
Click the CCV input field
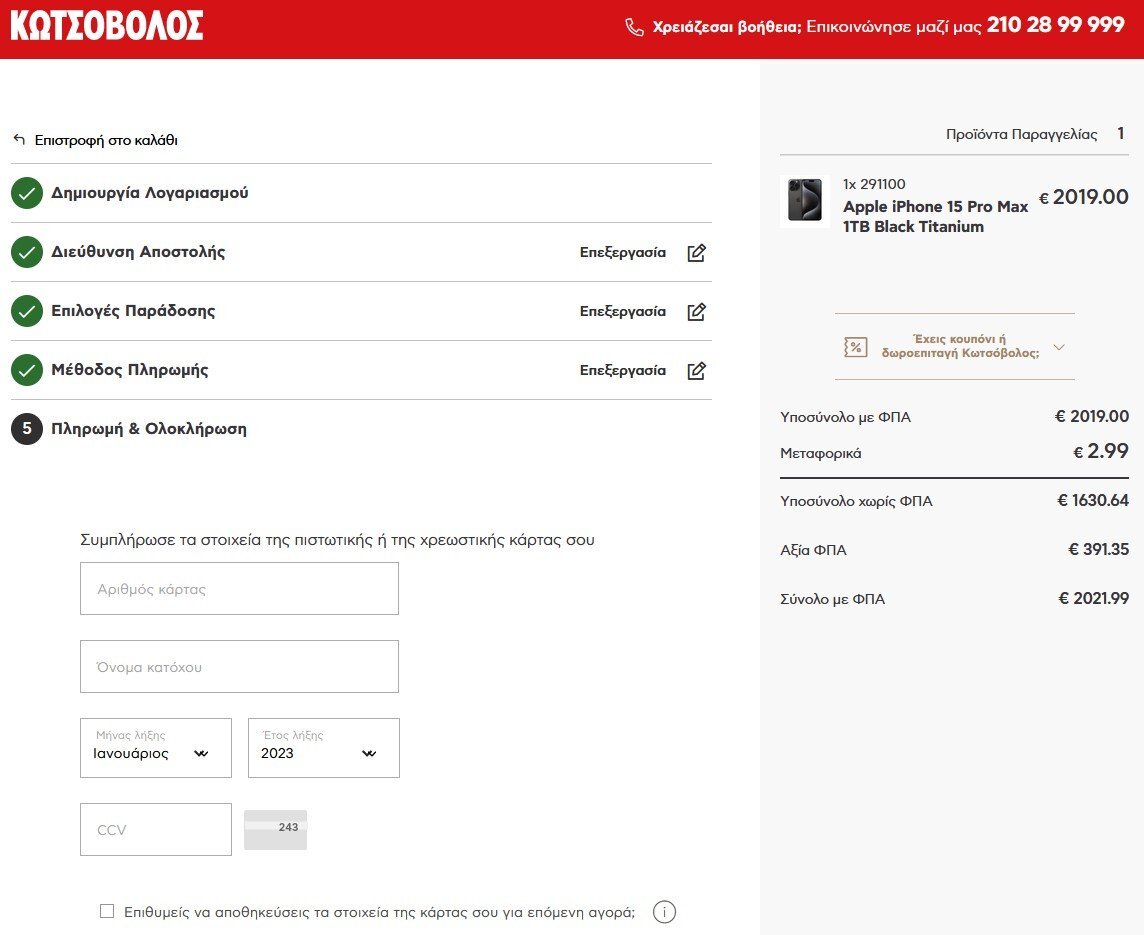156,829
